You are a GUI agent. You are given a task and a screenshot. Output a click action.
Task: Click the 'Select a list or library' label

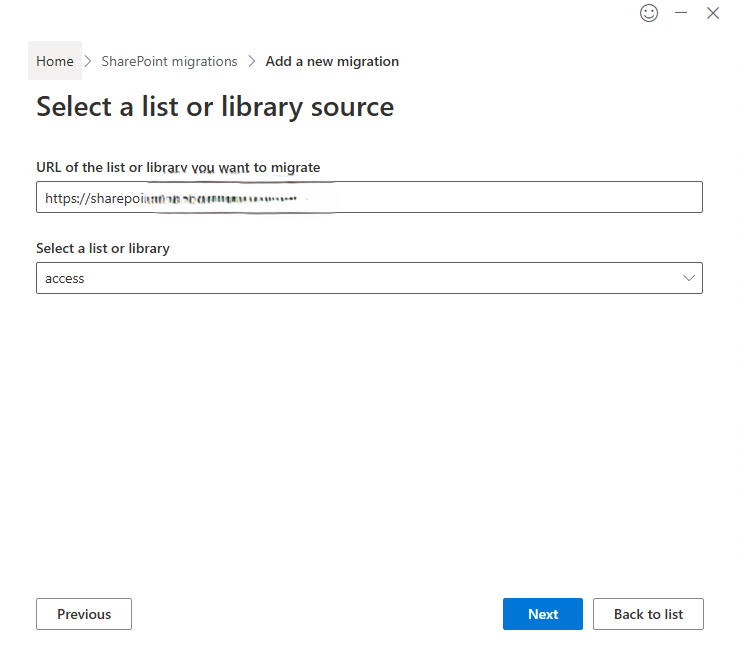tap(103, 248)
